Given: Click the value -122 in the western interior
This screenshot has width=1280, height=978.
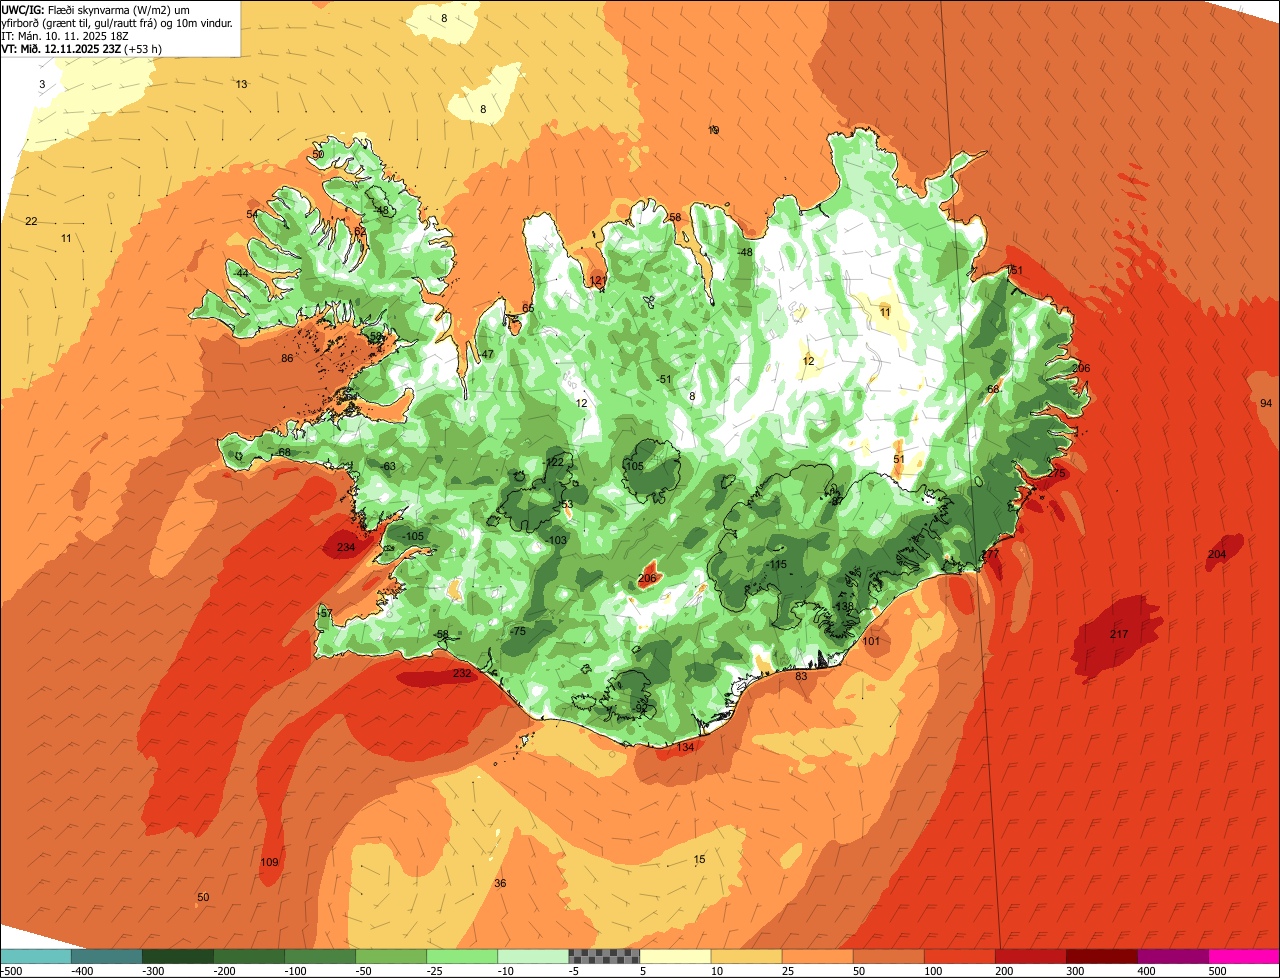Looking at the screenshot, I should pos(555,462).
